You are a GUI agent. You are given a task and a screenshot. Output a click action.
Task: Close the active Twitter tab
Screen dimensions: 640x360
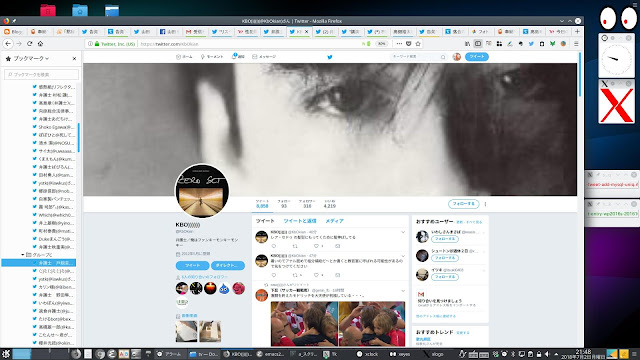click(307, 31)
